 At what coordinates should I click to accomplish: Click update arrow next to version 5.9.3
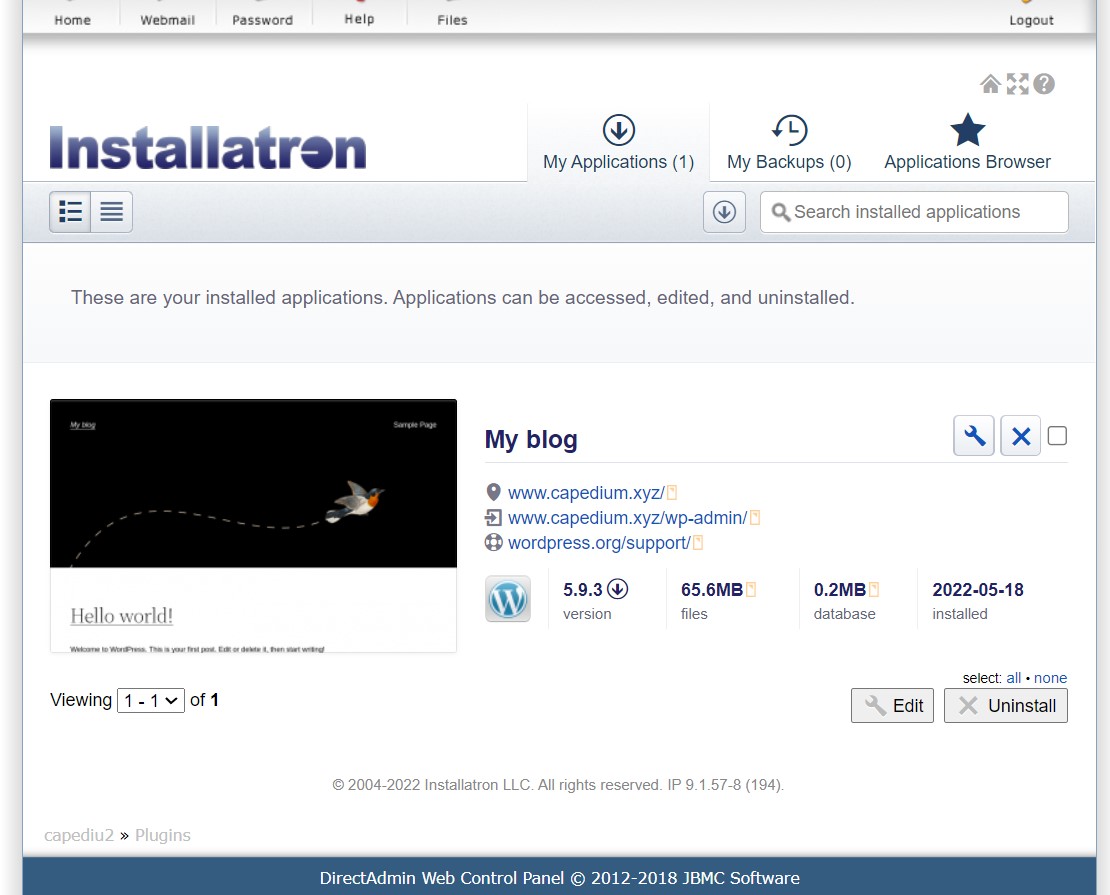[618, 589]
